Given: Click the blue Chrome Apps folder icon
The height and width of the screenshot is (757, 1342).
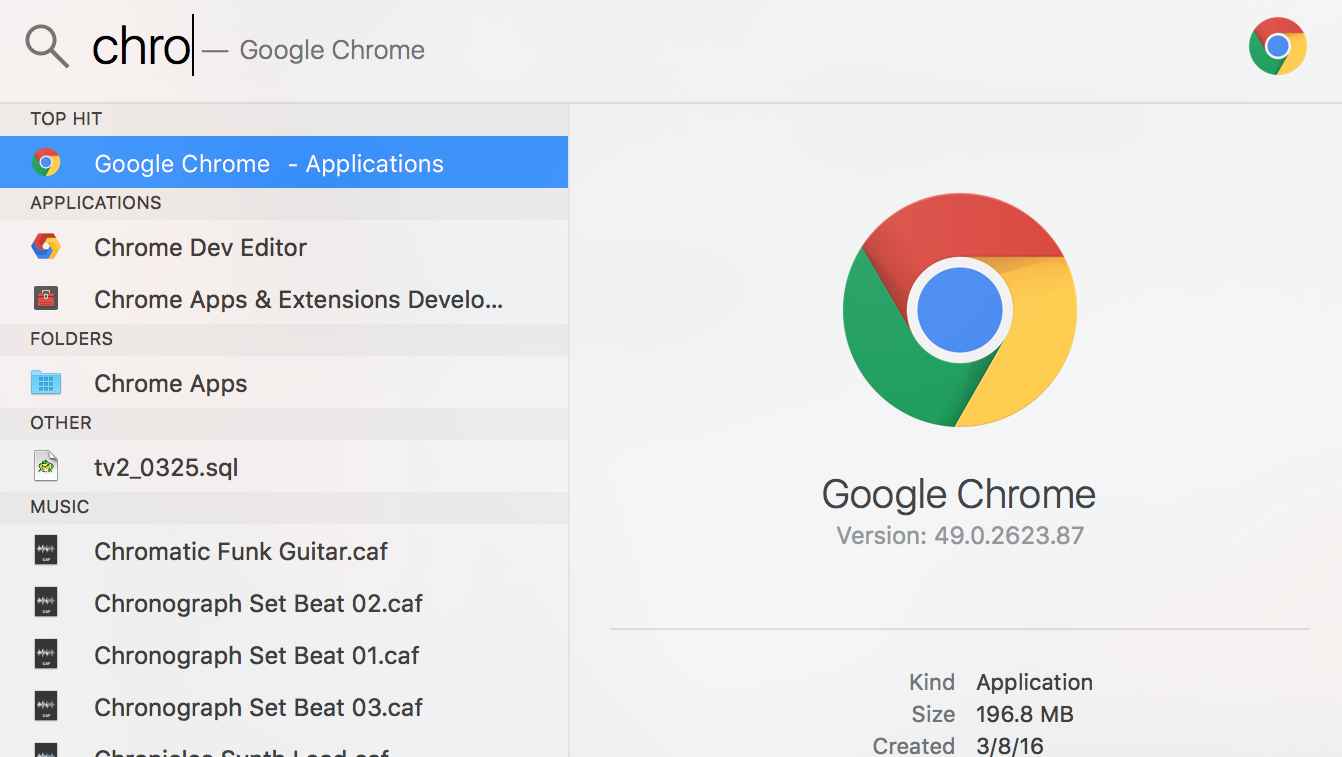Looking at the screenshot, I should coord(46,382).
